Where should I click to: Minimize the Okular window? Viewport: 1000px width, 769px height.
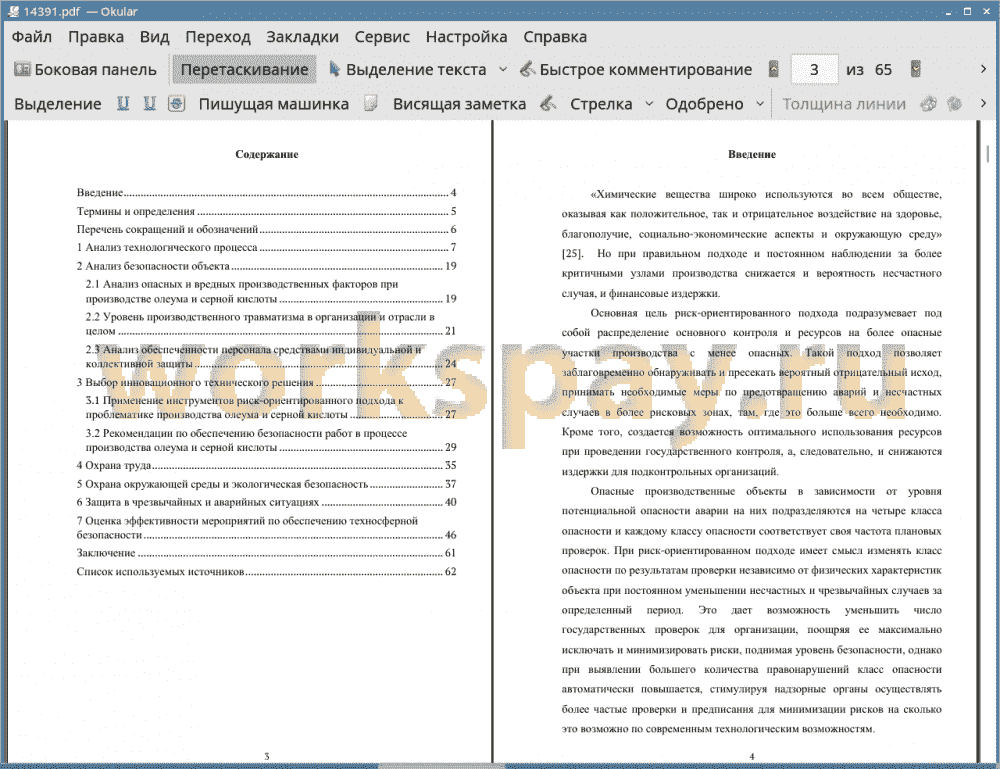tap(948, 12)
